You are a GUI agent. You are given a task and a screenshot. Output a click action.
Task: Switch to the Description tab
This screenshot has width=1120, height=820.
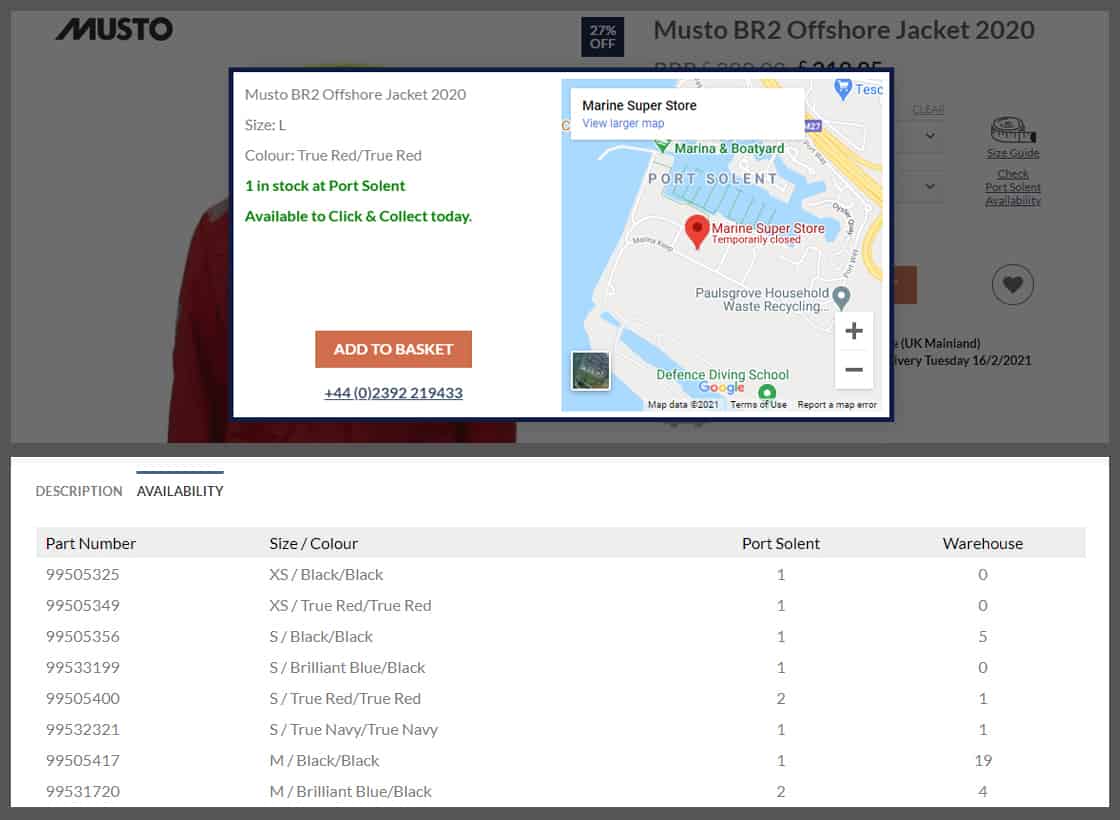point(79,491)
